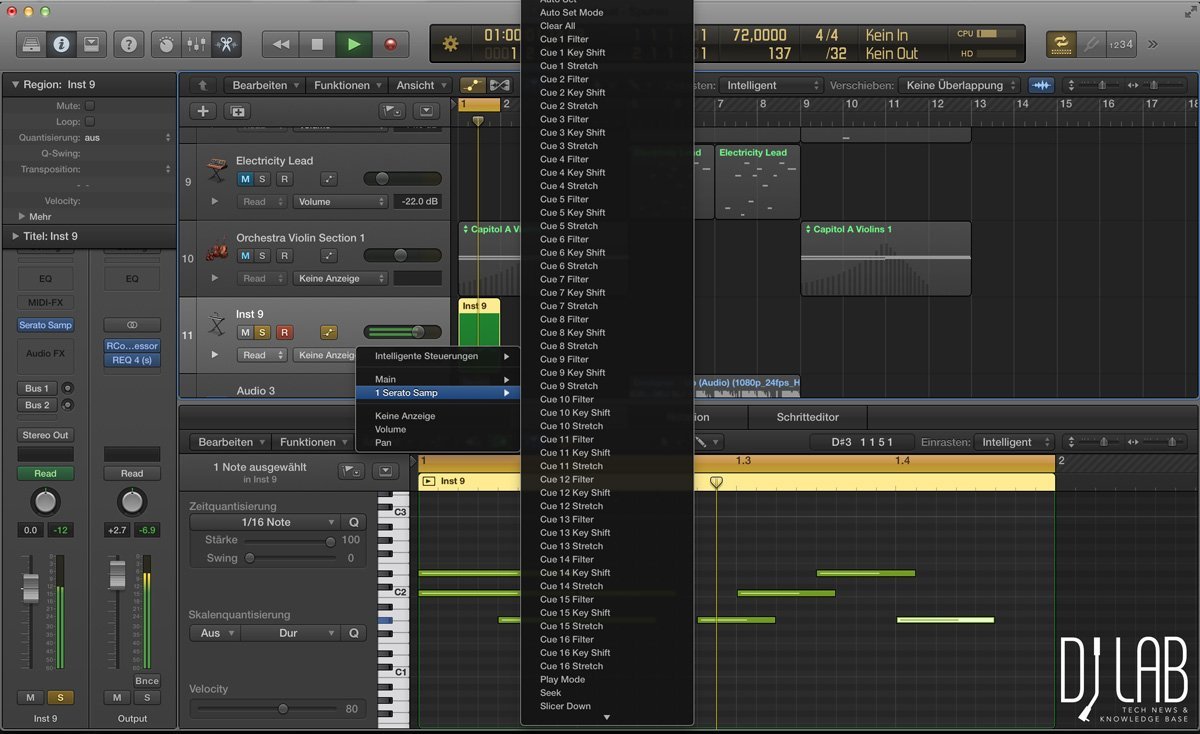The height and width of the screenshot is (734, 1200).
Task: Enable the Loop checkbox for the region
Action: [90, 122]
